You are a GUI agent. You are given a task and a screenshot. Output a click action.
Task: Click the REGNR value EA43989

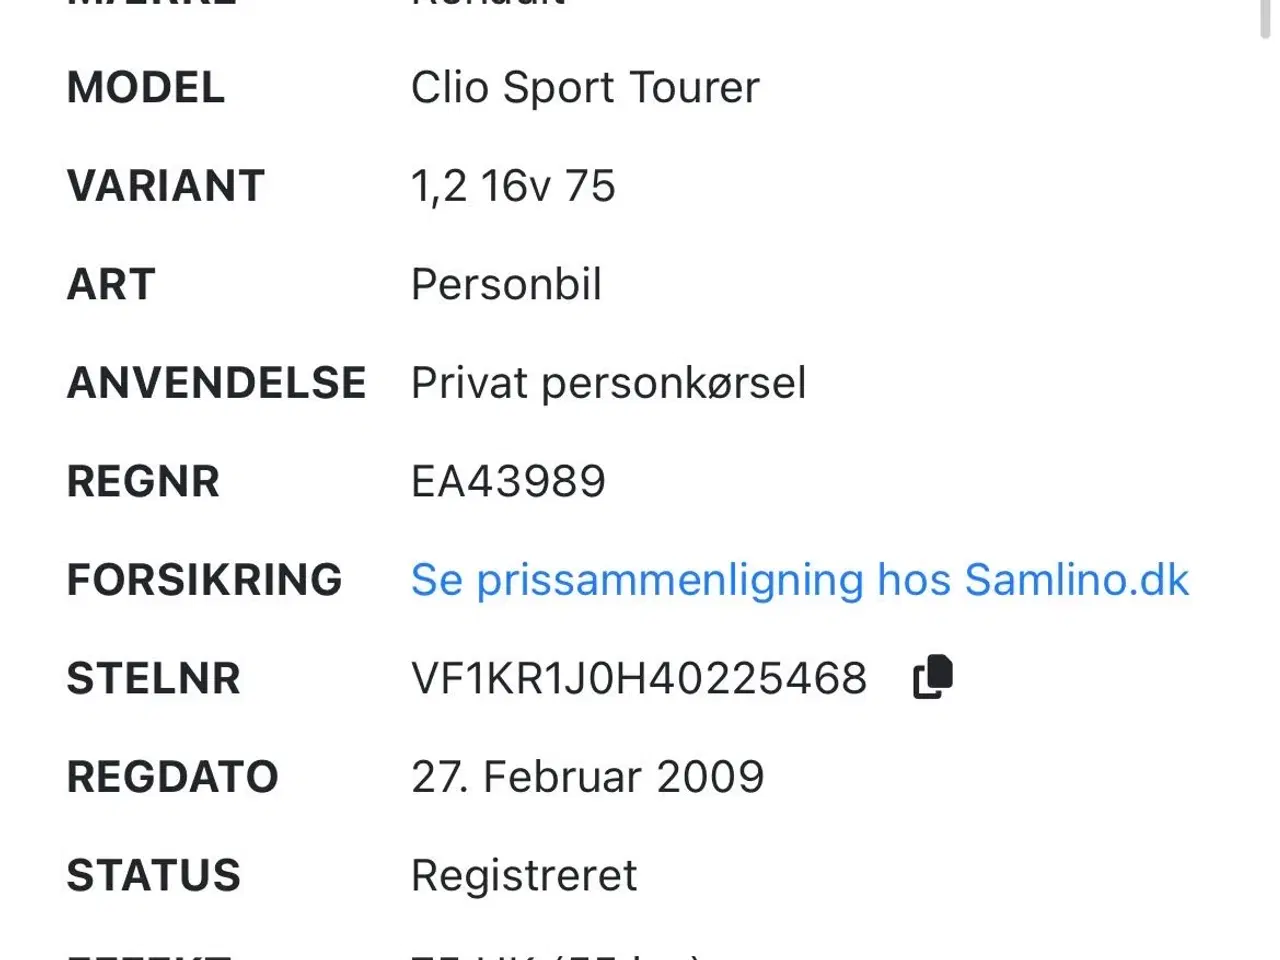pyautogui.click(x=509, y=481)
